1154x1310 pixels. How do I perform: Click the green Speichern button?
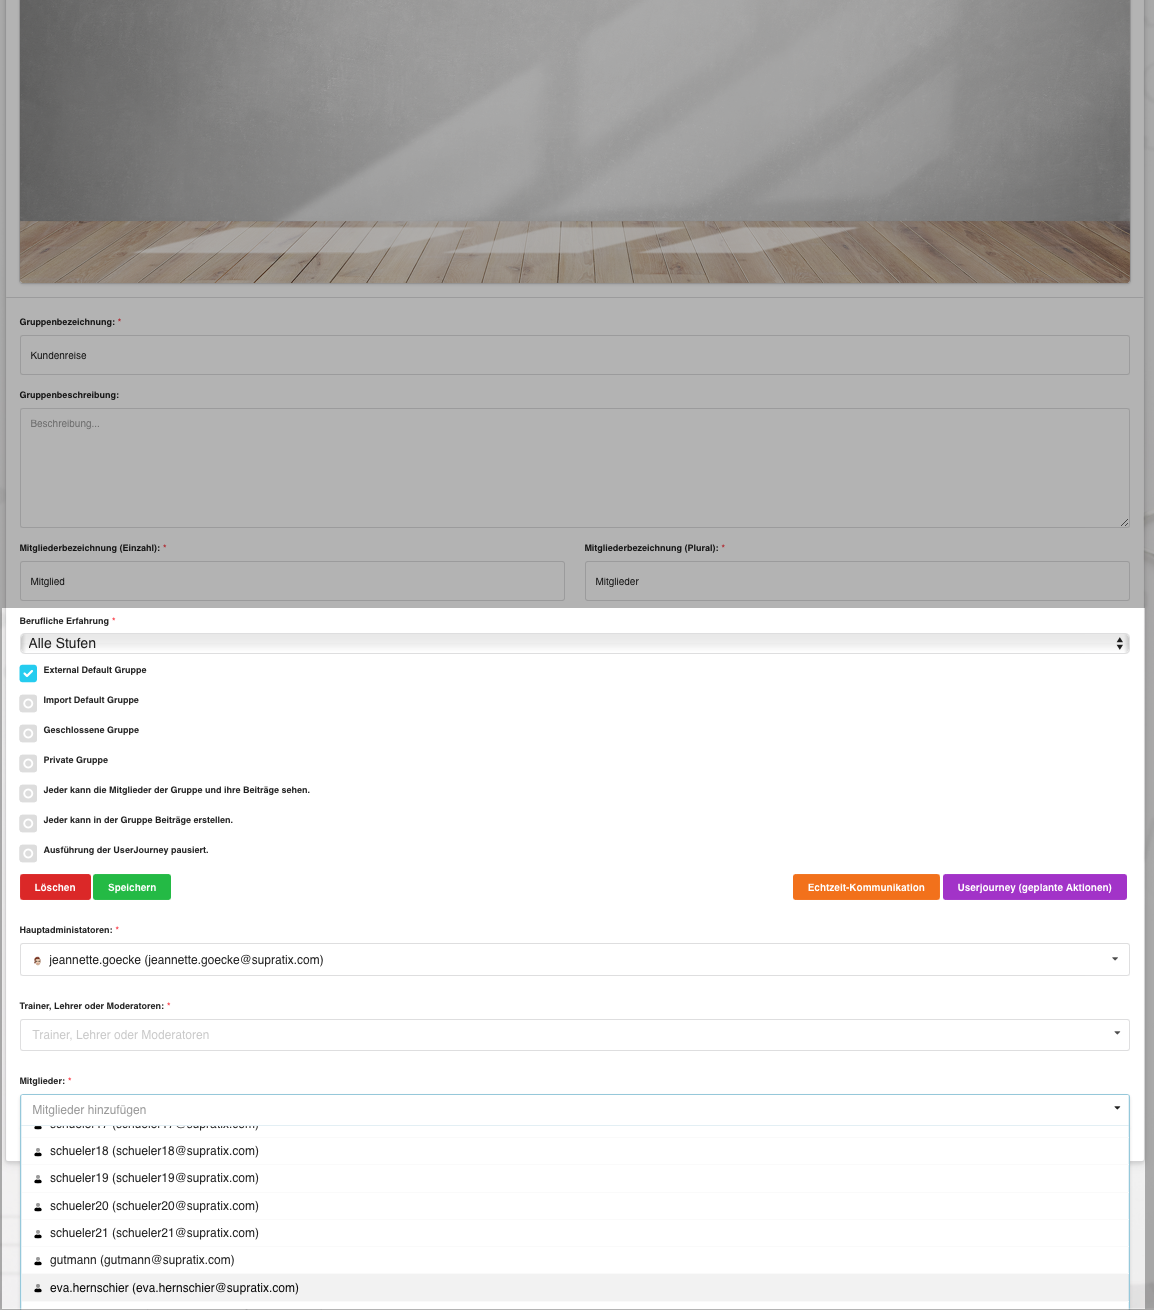(x=132, y=887)
